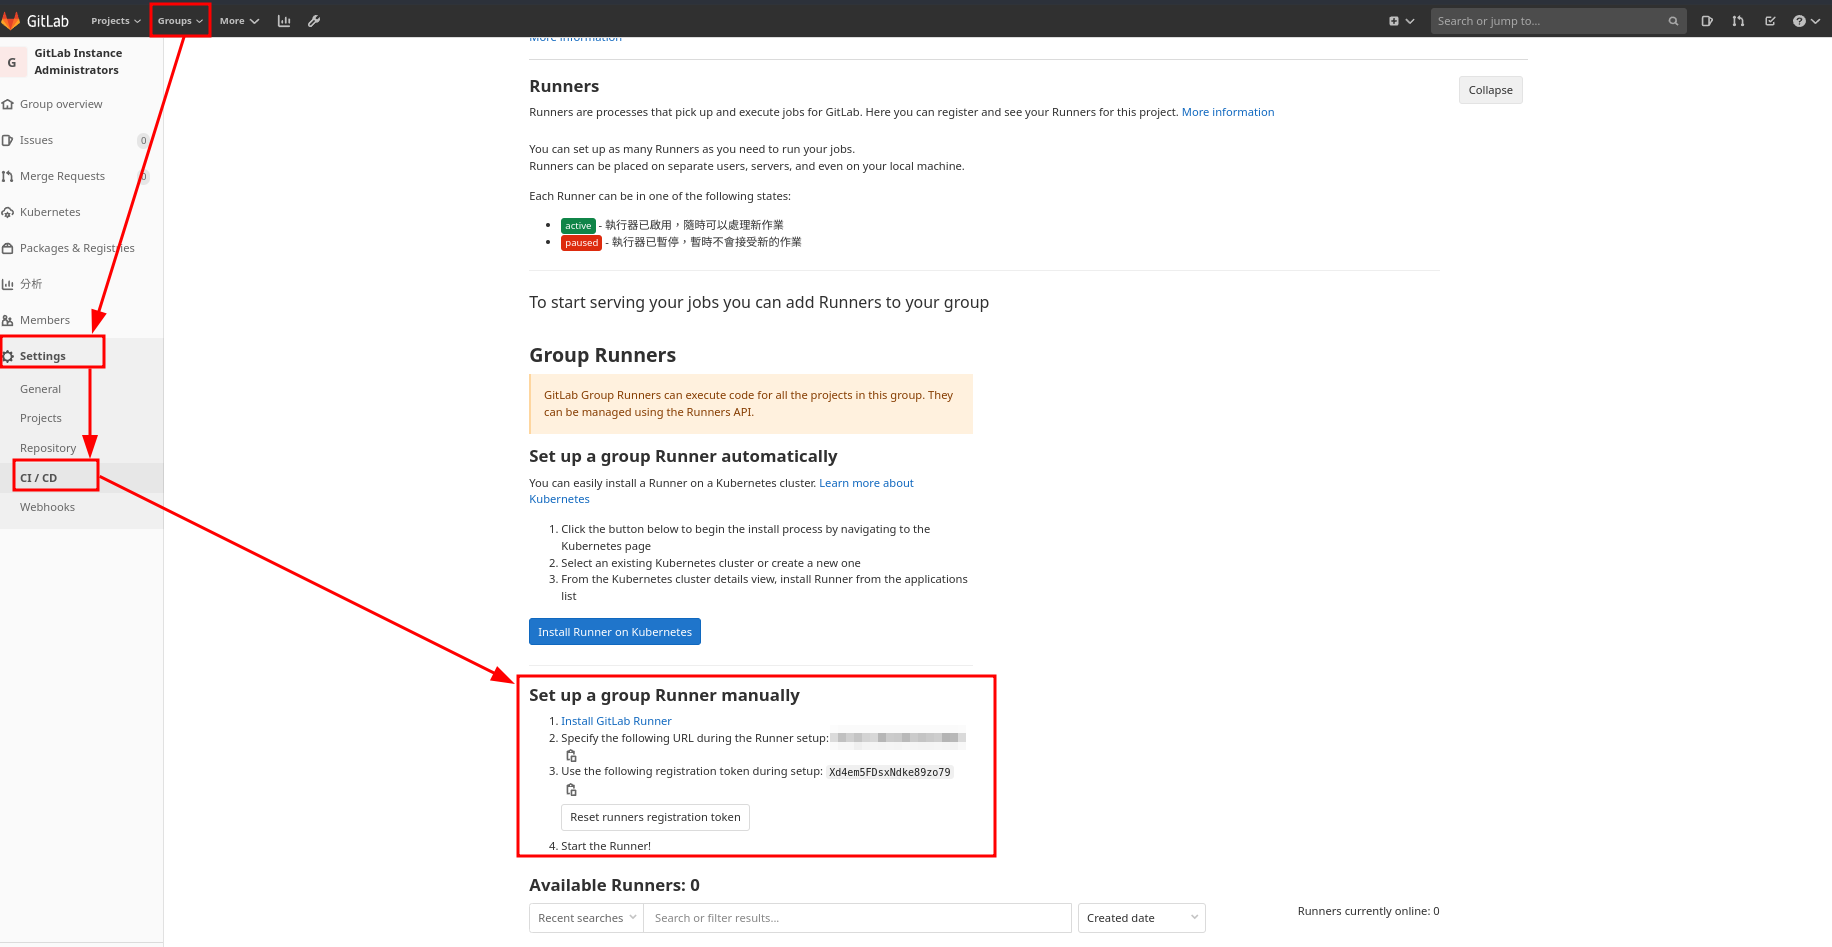Open Members in the sidebar

(45, 320)
